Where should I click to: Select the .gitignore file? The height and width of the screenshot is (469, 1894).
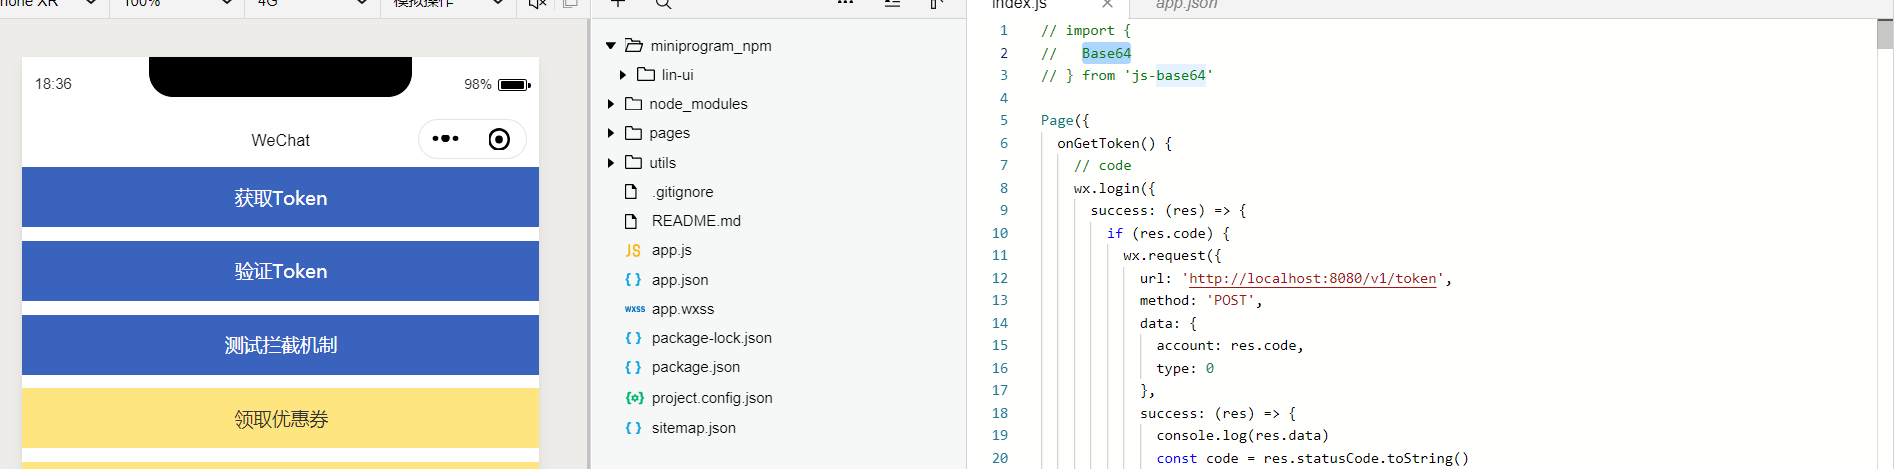point(682,192)
